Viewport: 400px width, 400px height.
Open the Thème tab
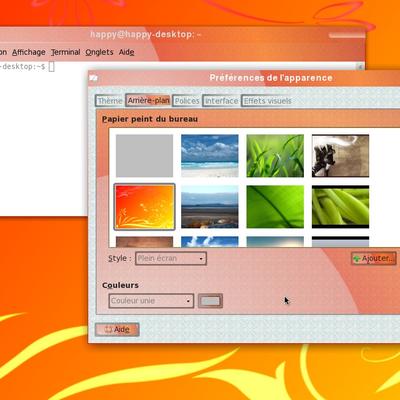[109, 101]
